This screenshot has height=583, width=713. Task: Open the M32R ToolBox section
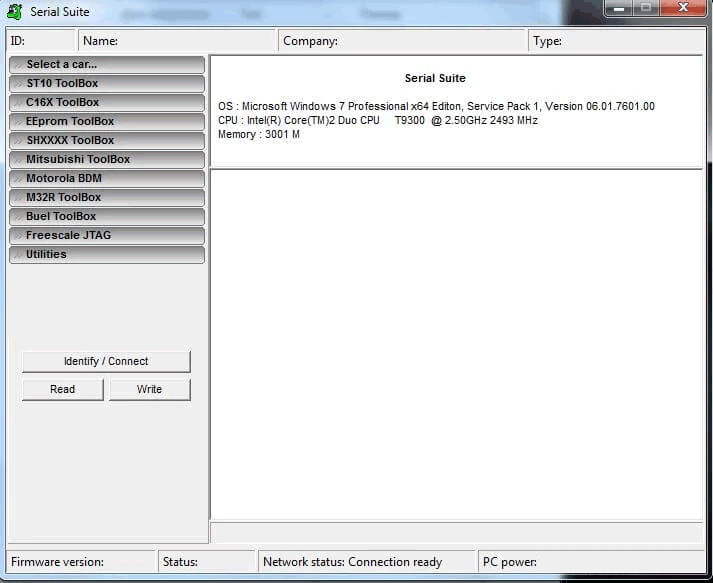pyautogui.click(x=106, y=197)
